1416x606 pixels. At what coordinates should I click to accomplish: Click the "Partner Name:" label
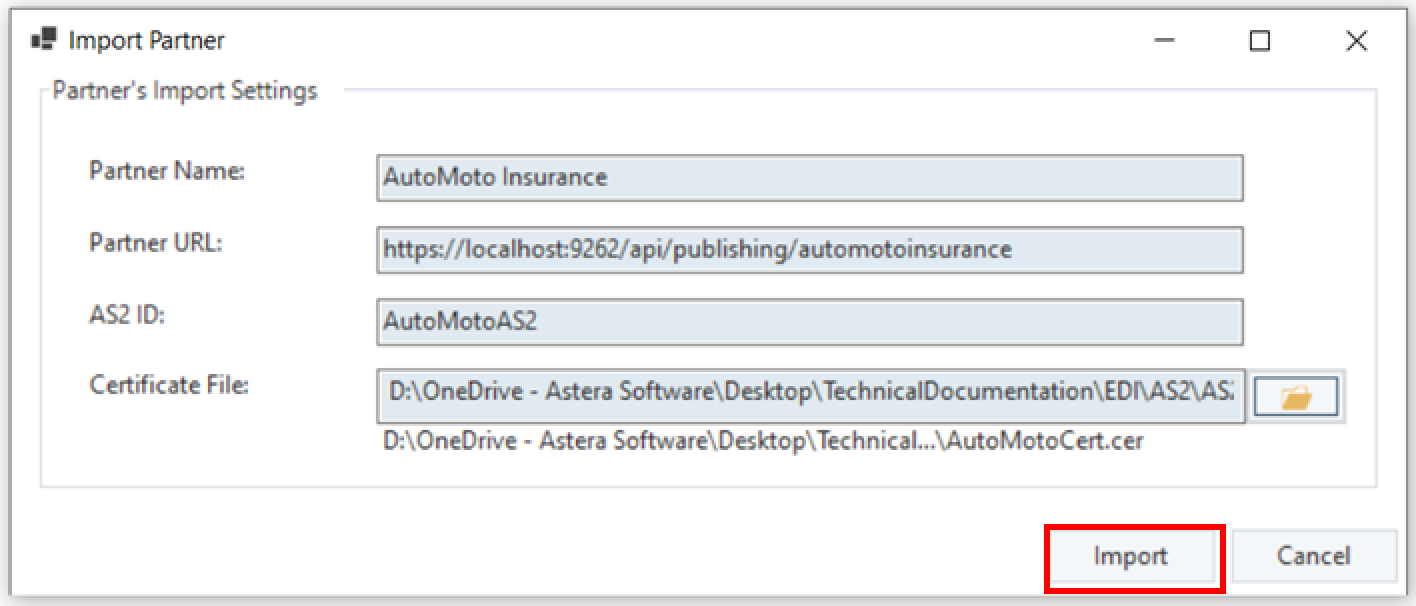[167, 170]
